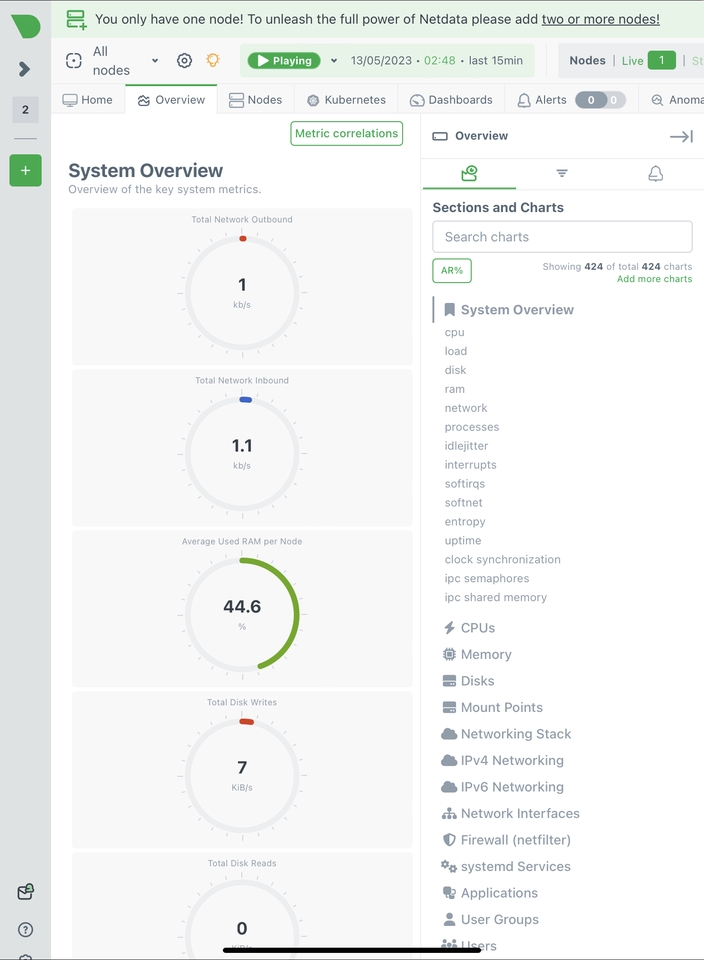Jump to the disk charts entry
The width and height of the screenshot is (704, 960).
(x=455, y=370)
